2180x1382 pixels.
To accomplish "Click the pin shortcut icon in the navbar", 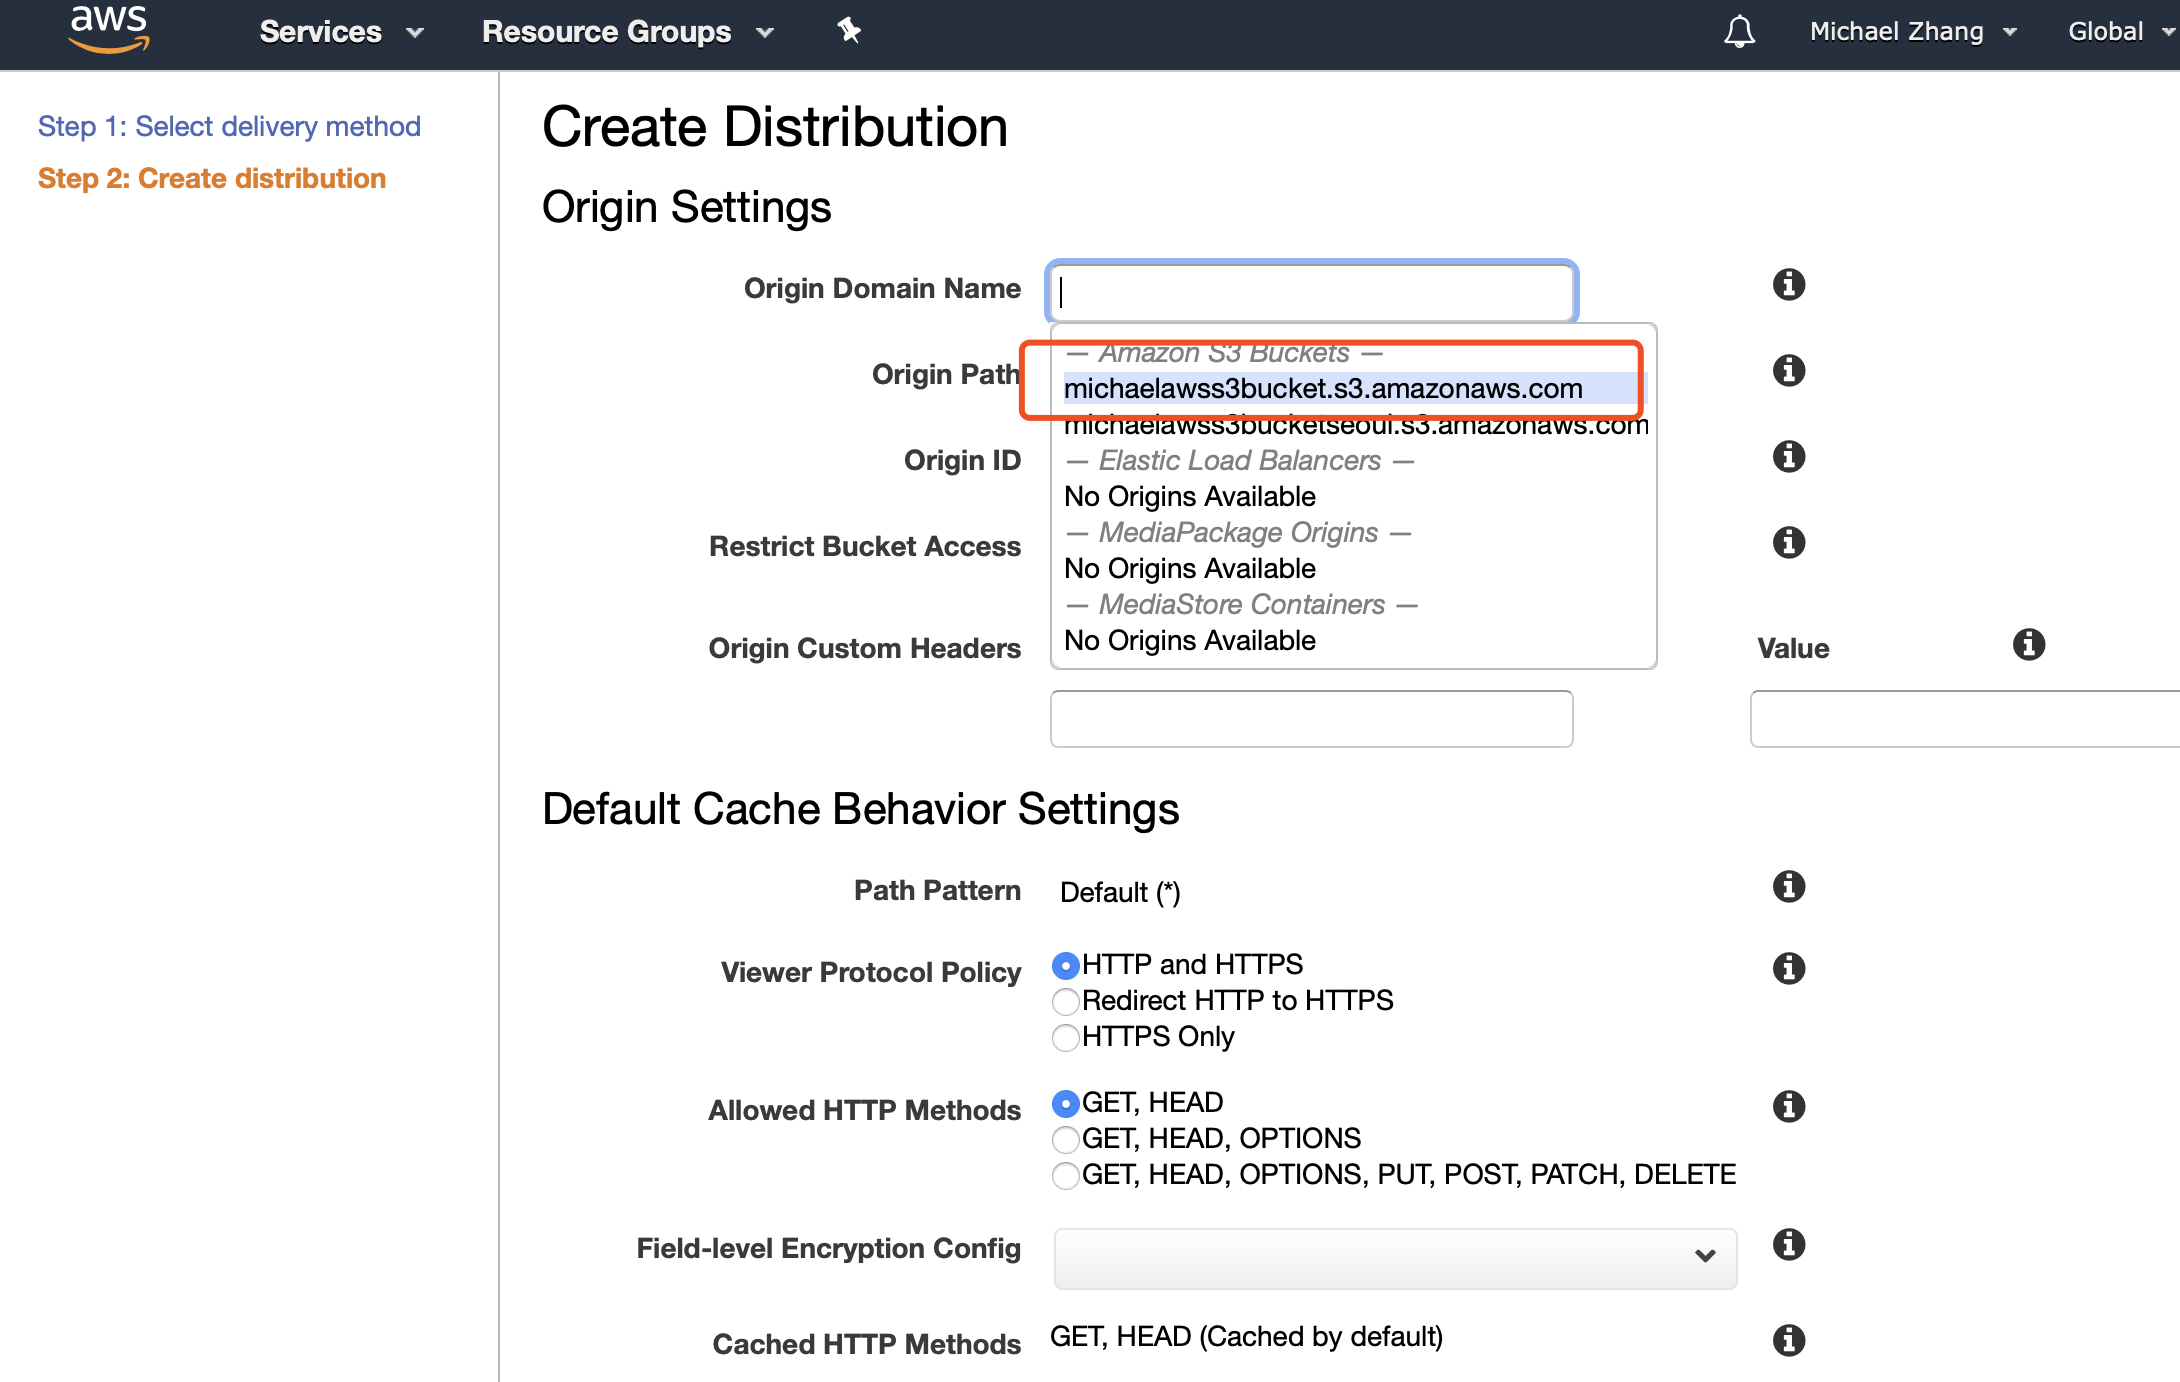I will [x=849, y=31].
